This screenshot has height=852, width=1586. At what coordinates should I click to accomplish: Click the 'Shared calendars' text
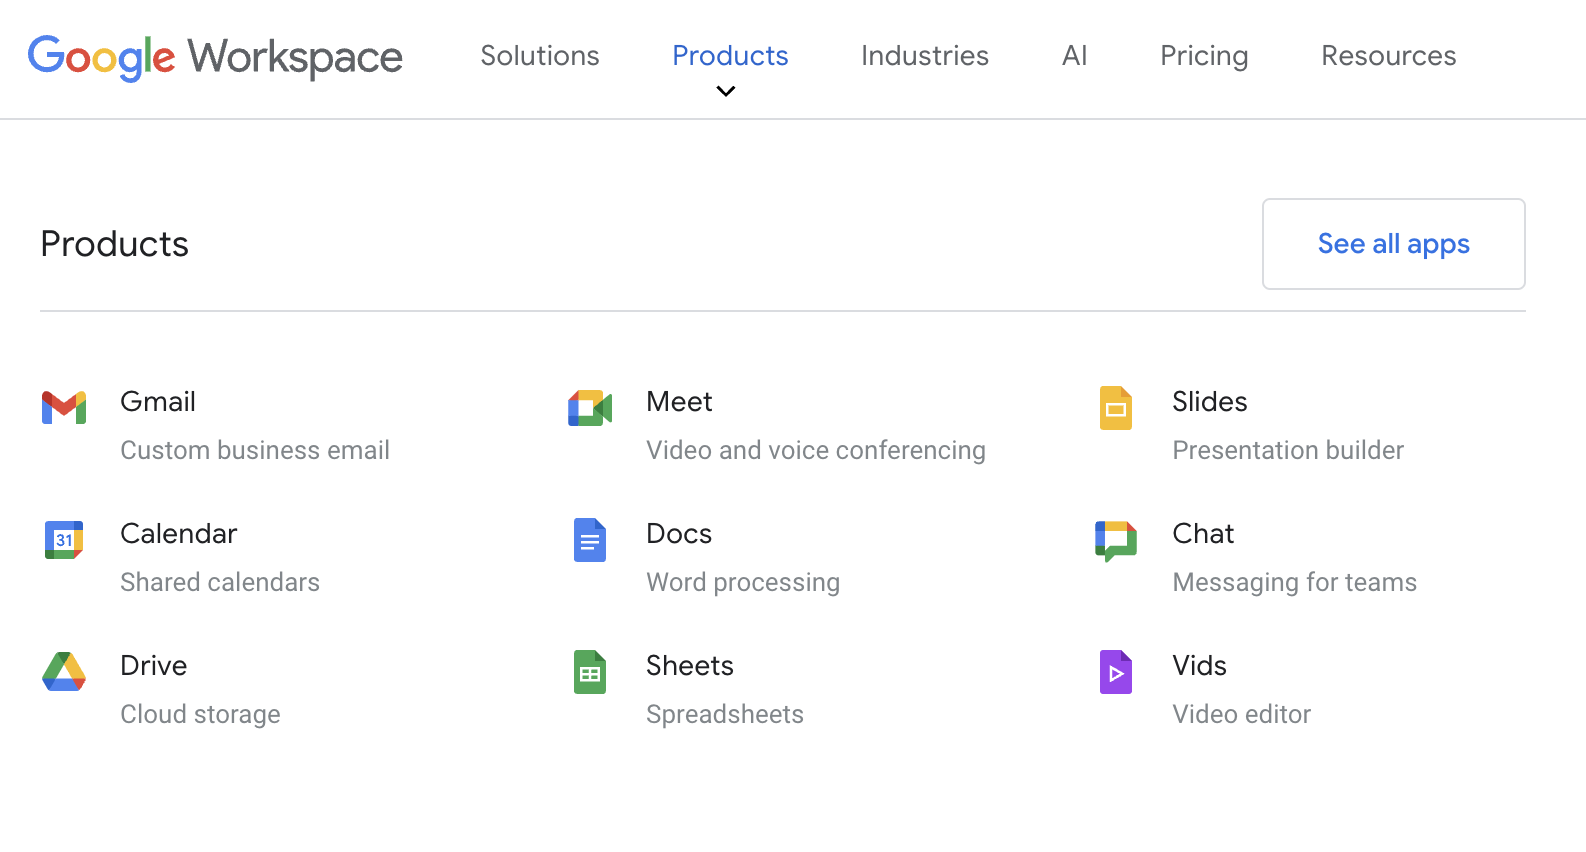point(220,583)
